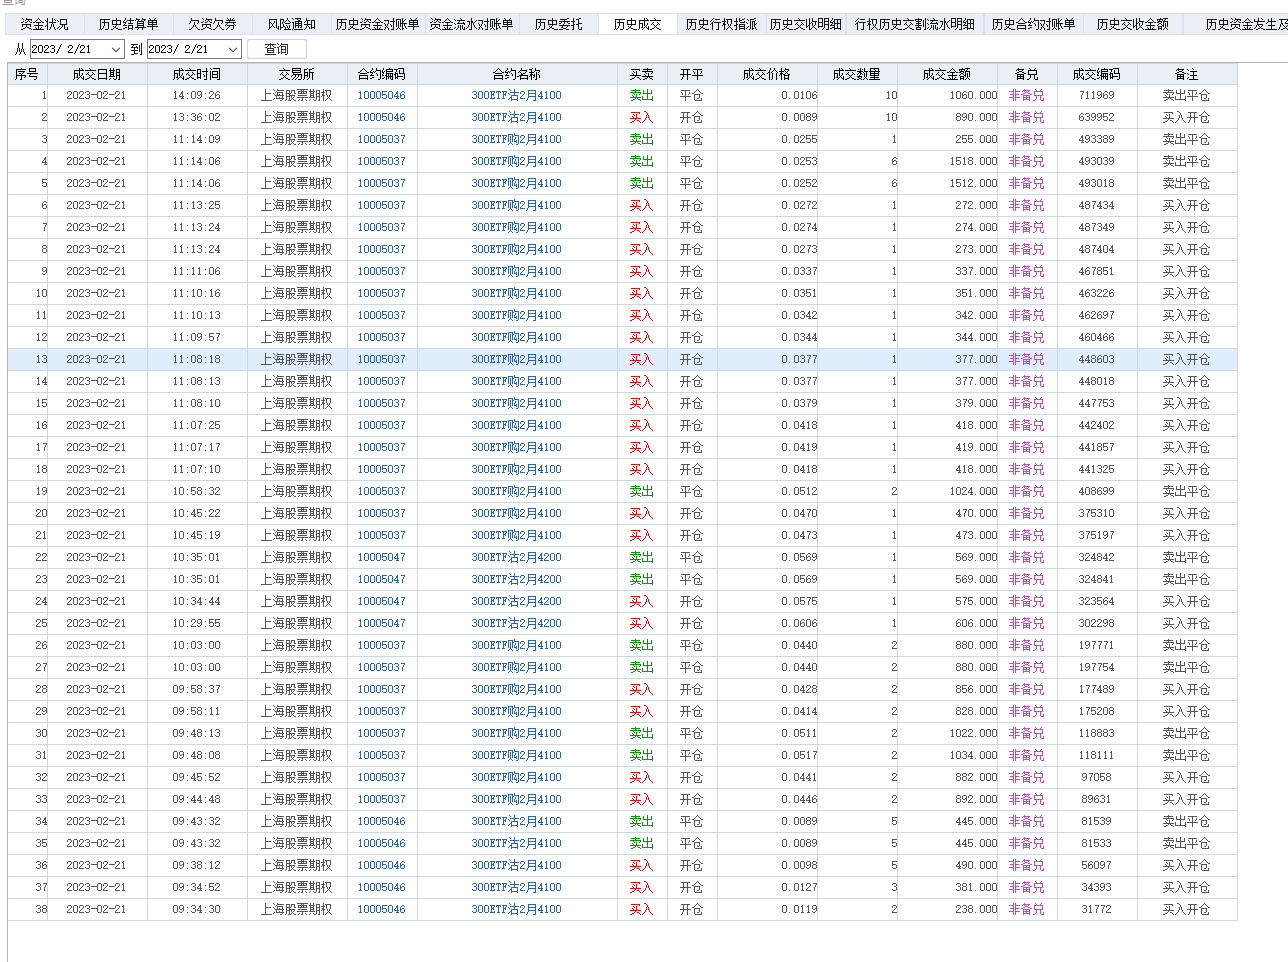The image size is (1288, 962).
Task: Sort by the 成交时间 column header
Action: click(x=196, y=74)
